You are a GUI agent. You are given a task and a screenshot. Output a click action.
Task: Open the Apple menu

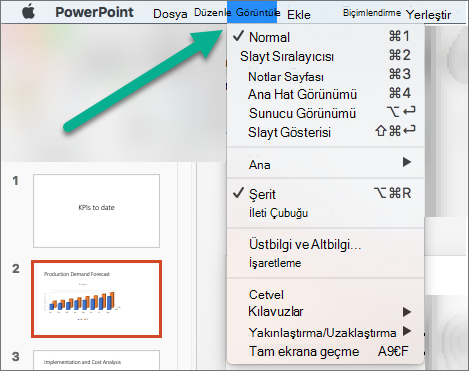tap(28, 12)
